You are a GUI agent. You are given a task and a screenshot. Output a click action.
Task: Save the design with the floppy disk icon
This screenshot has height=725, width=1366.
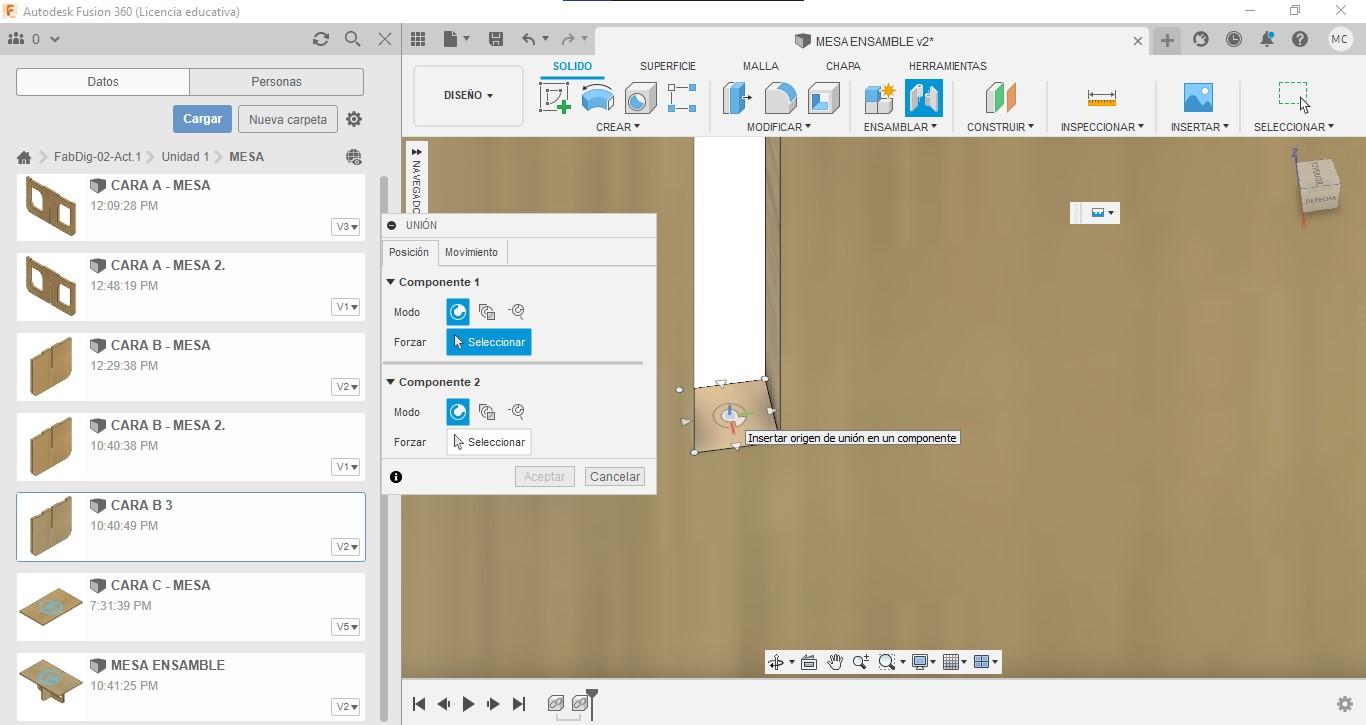[x=495, y=39]
